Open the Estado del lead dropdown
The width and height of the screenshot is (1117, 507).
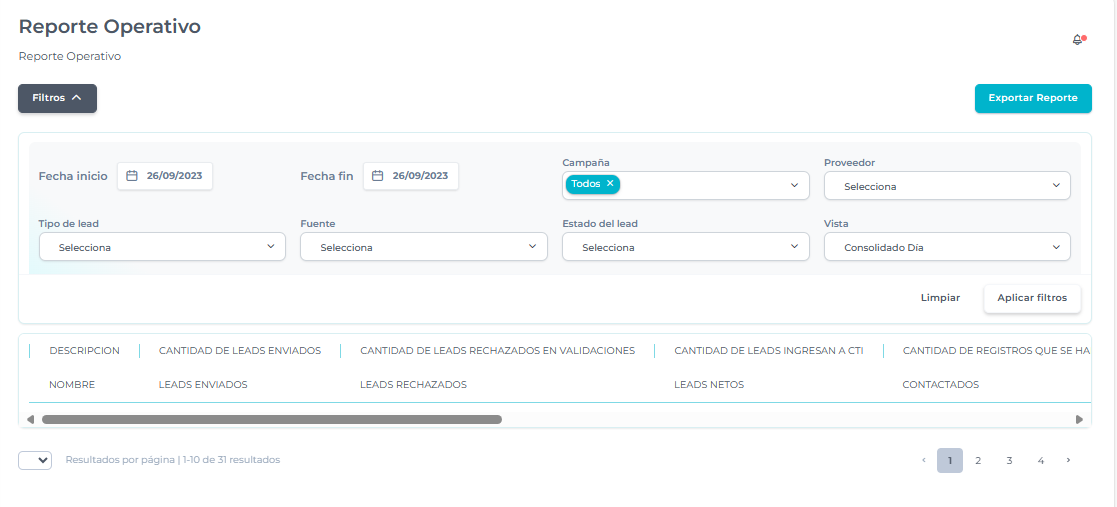(685, 247)
